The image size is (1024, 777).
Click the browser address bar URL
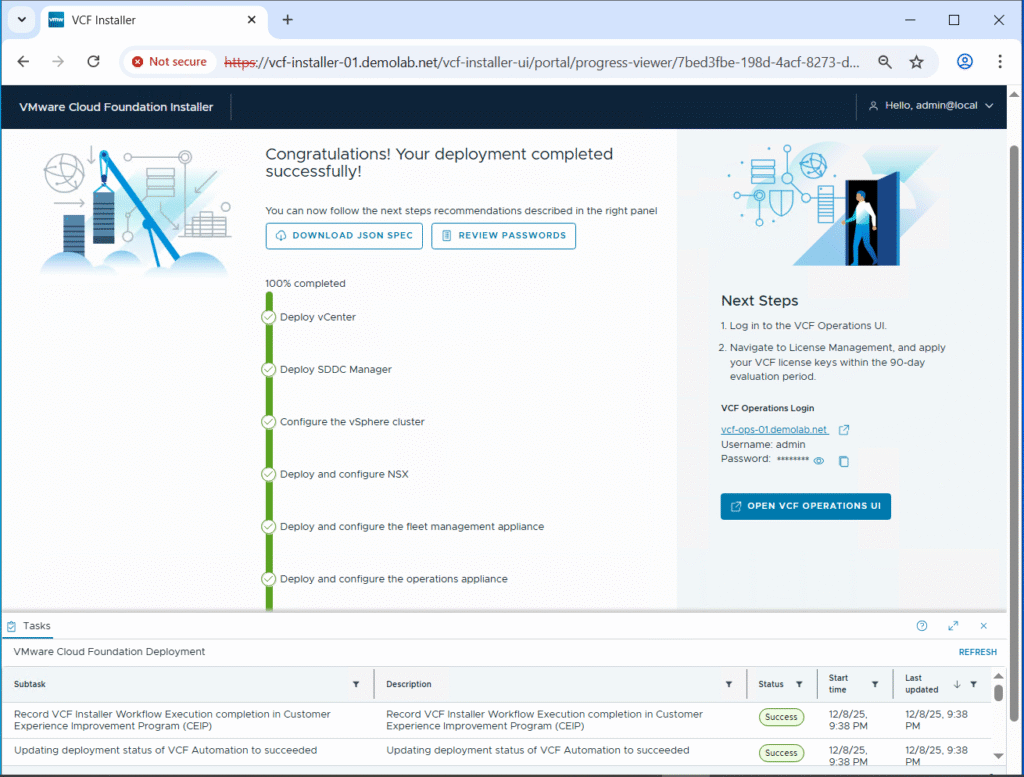coord(540,62)
